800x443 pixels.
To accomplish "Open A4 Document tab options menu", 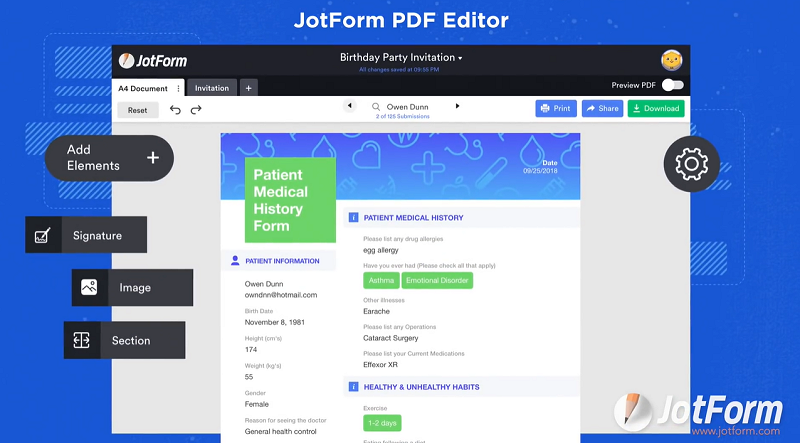I will click(x=179, y=88).
